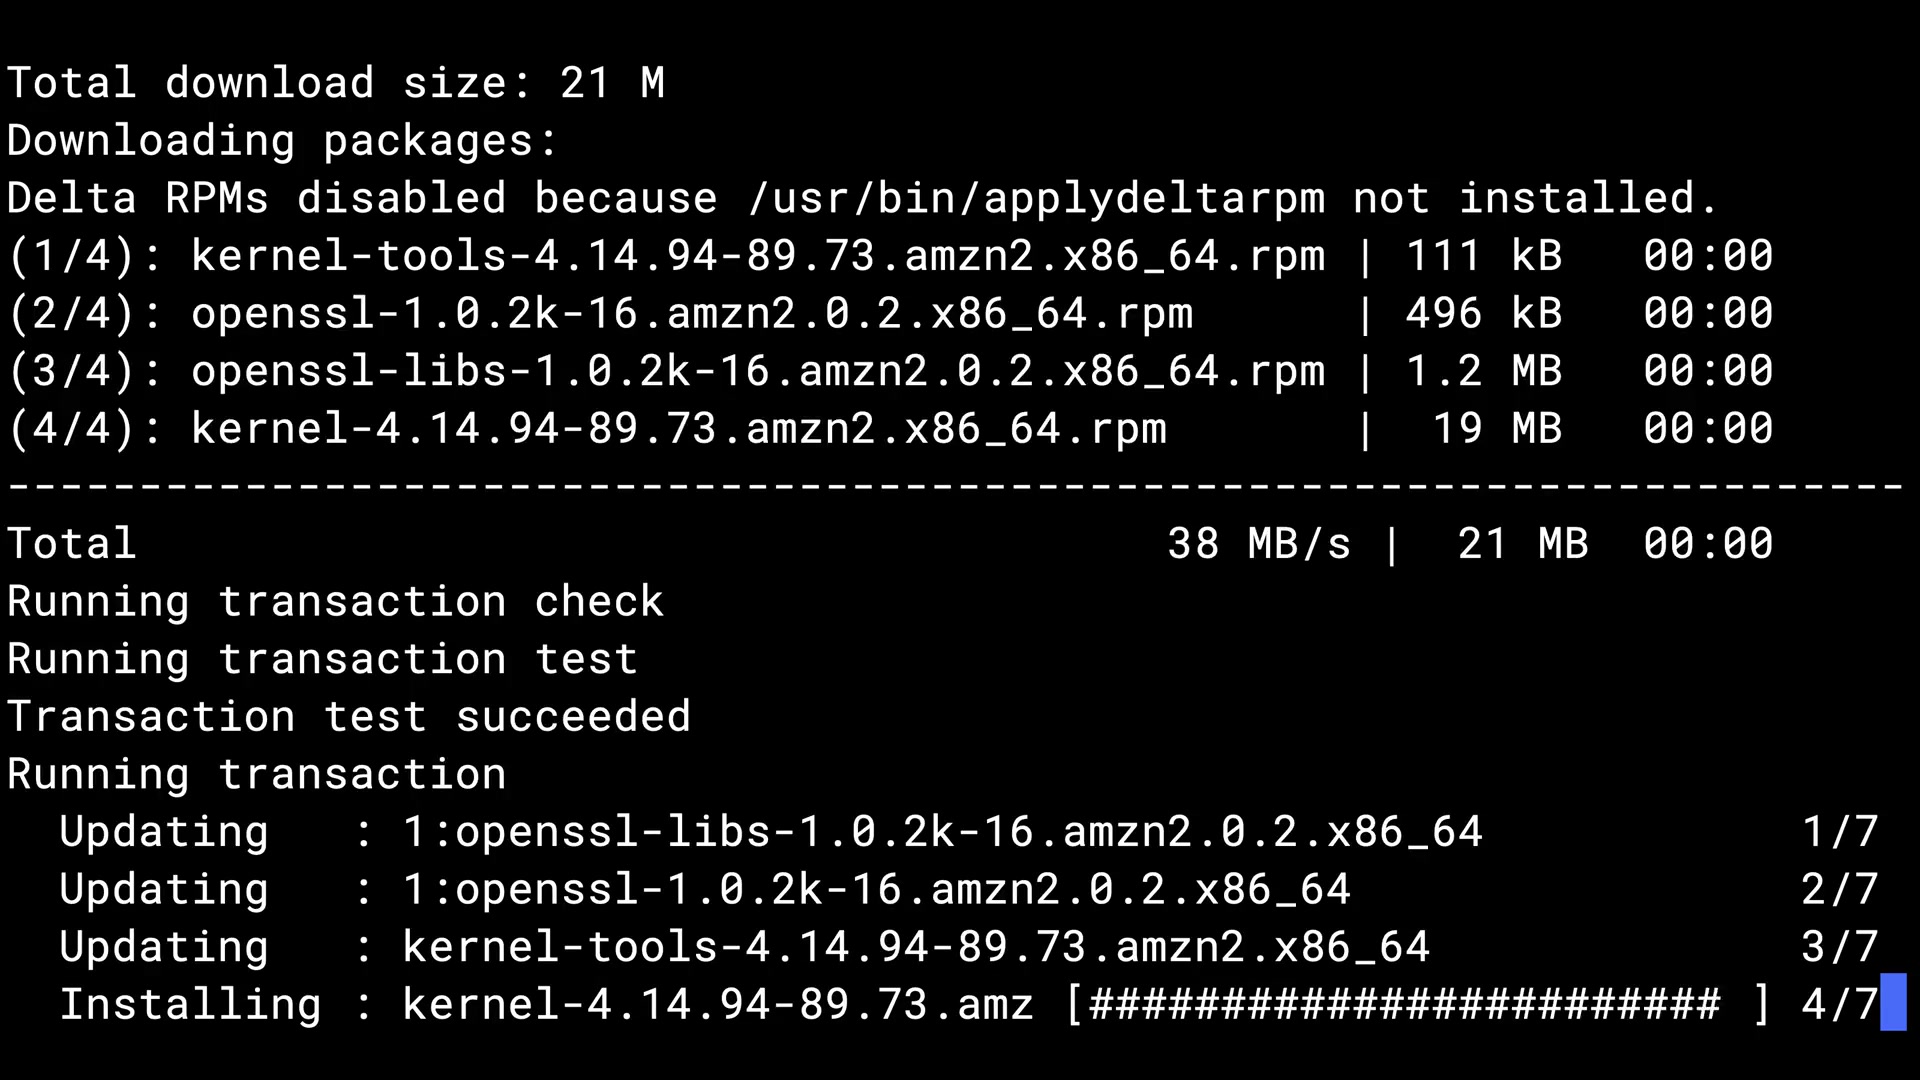Click the kernel-tools rpm download filename

(757, 256)
